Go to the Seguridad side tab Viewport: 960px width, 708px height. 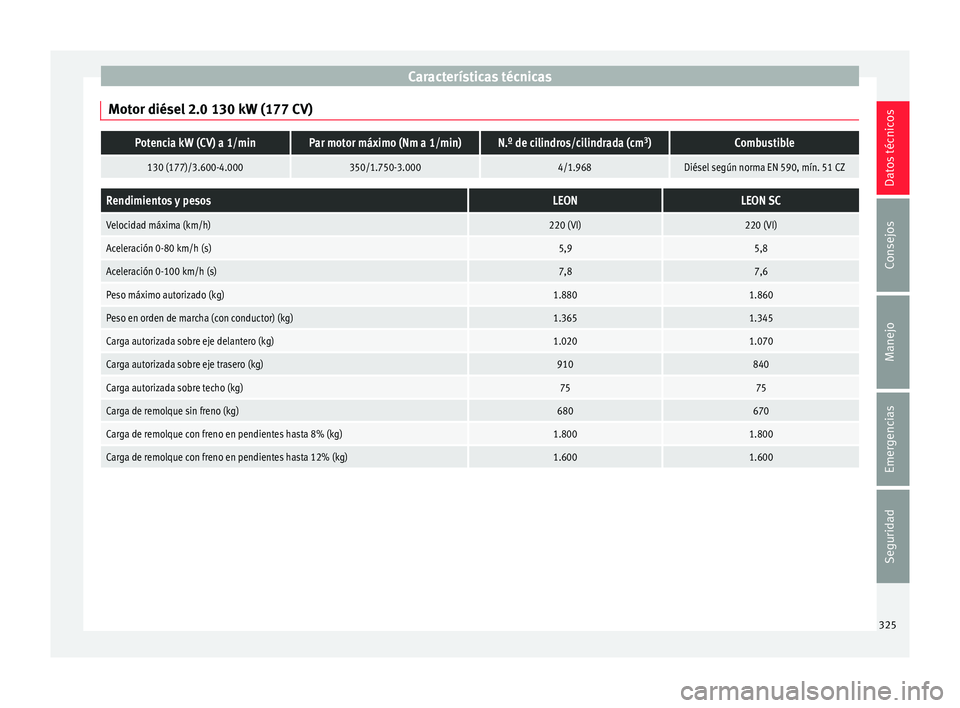point(892,536)
